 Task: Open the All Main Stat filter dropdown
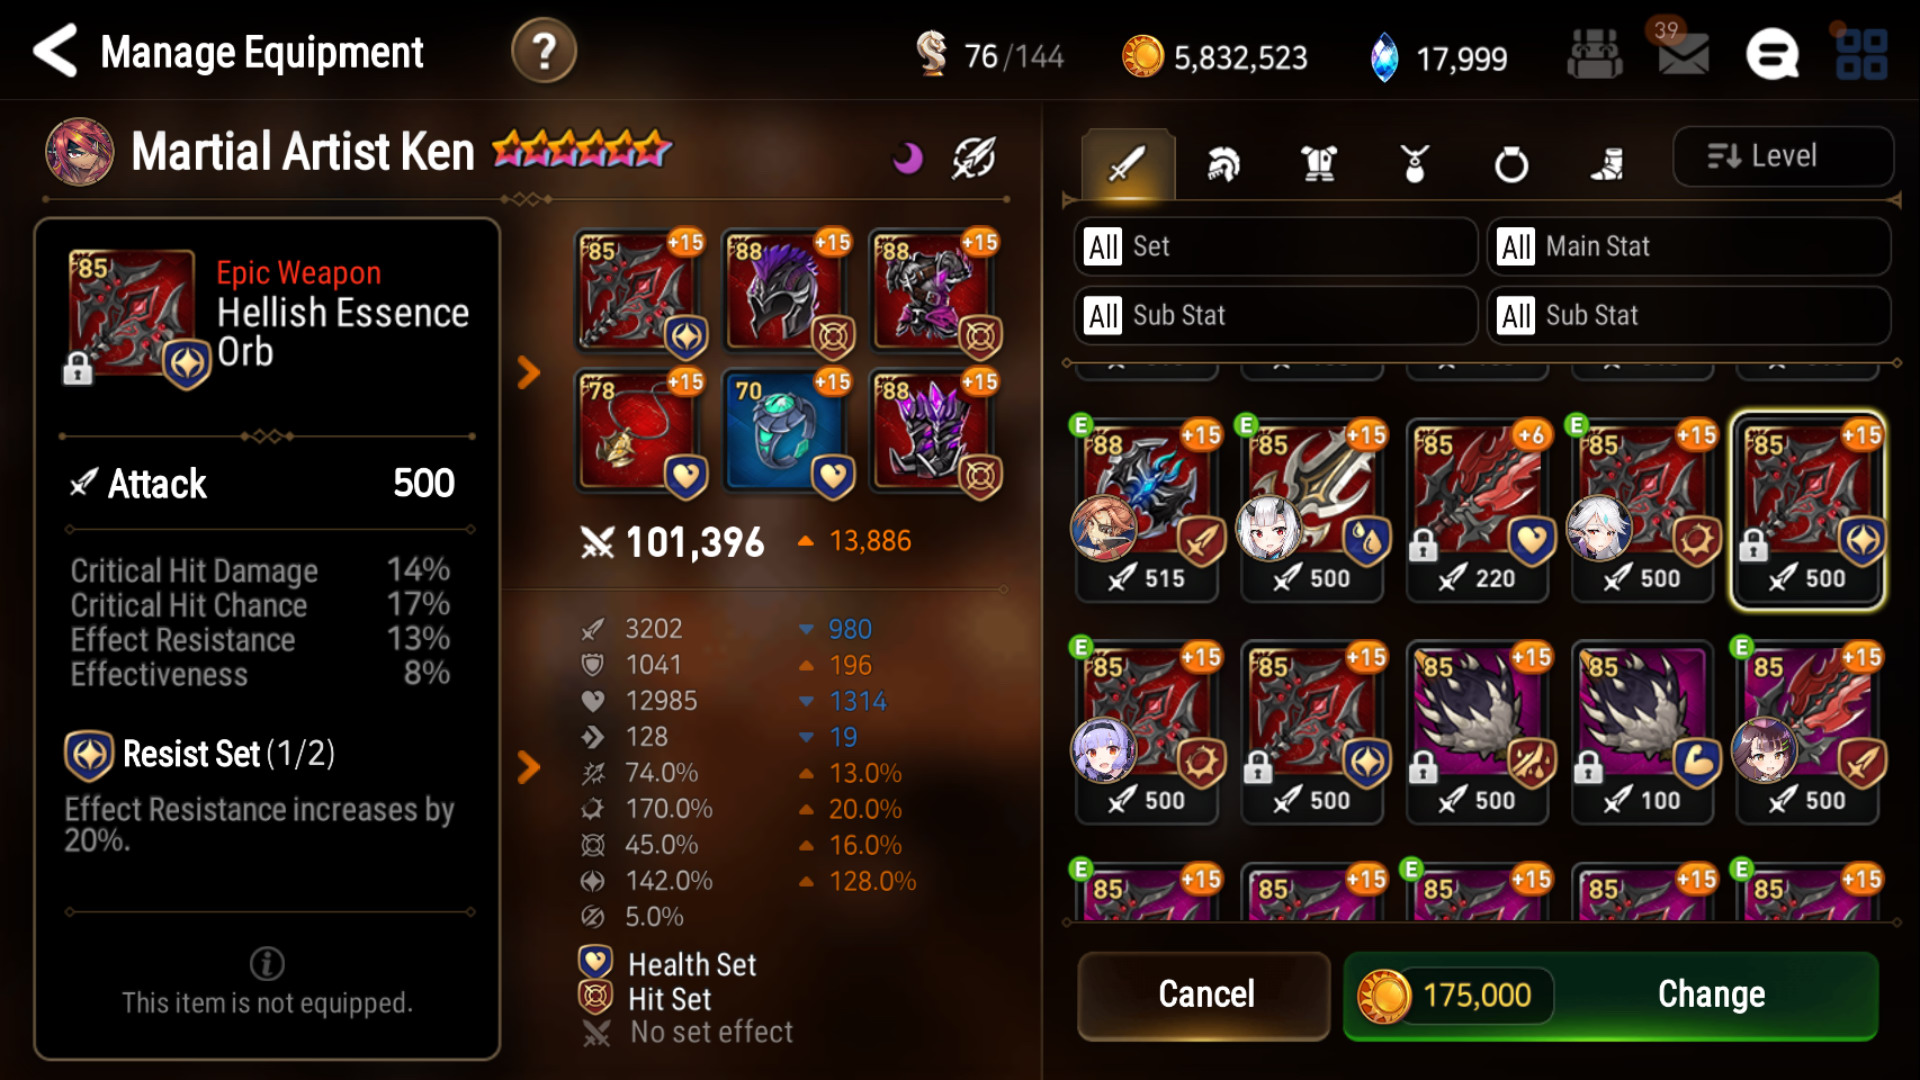(x=1688, y=246)
